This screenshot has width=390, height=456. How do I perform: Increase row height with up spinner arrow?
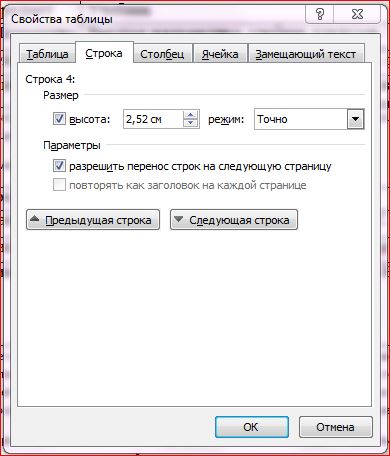191,115
